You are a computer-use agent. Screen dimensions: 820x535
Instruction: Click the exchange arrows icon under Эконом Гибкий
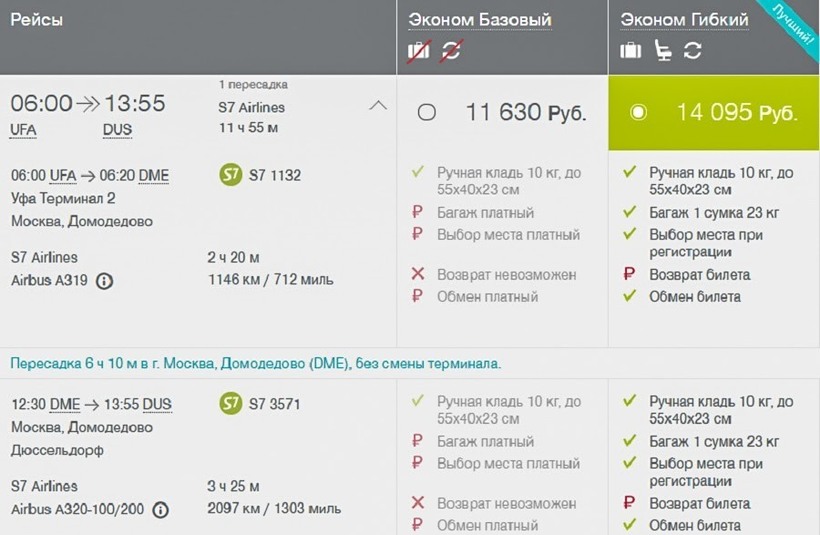coord(692,51)
